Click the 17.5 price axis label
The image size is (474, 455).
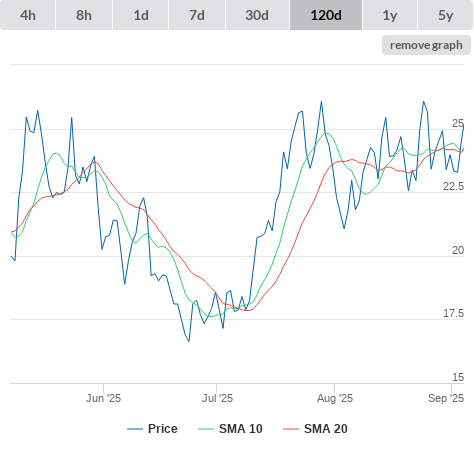[x=453, y=313]
